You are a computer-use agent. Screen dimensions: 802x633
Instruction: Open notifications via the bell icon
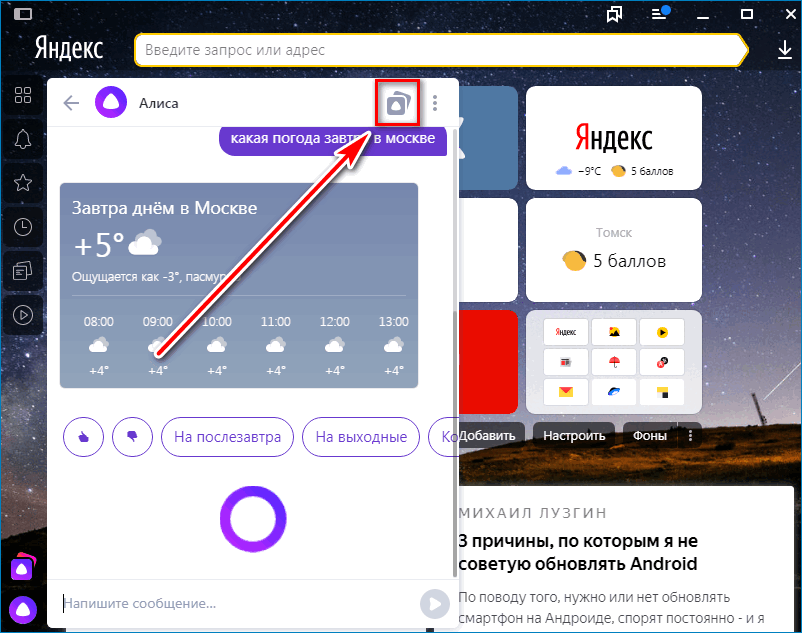[x=22, y=140]
